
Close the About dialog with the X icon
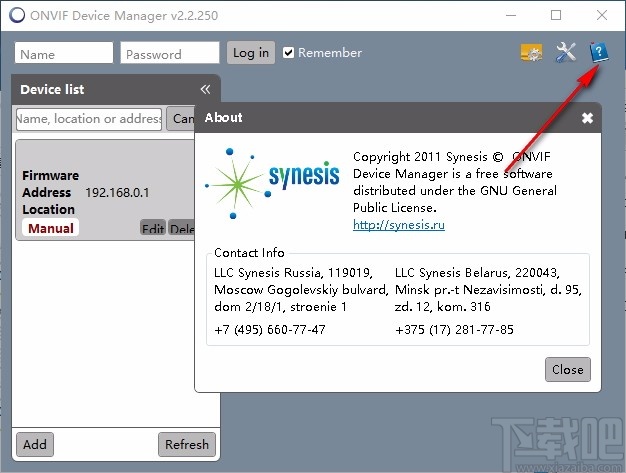[x=587, y=118]
